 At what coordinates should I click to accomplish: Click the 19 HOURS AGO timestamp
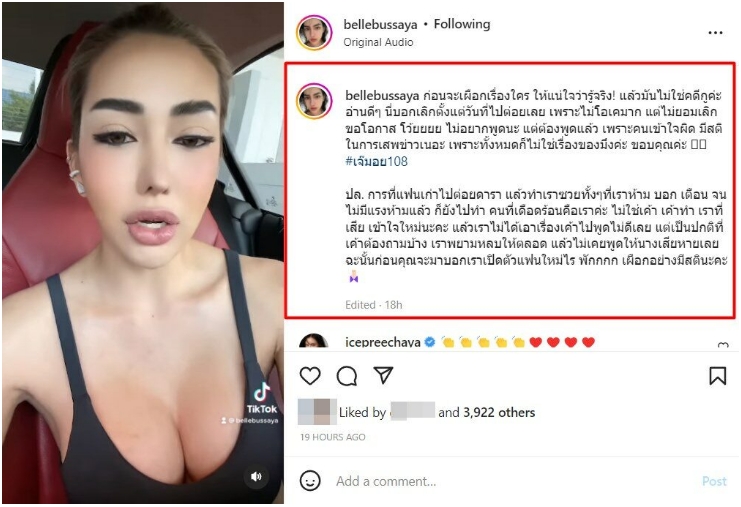coord(333,437)
